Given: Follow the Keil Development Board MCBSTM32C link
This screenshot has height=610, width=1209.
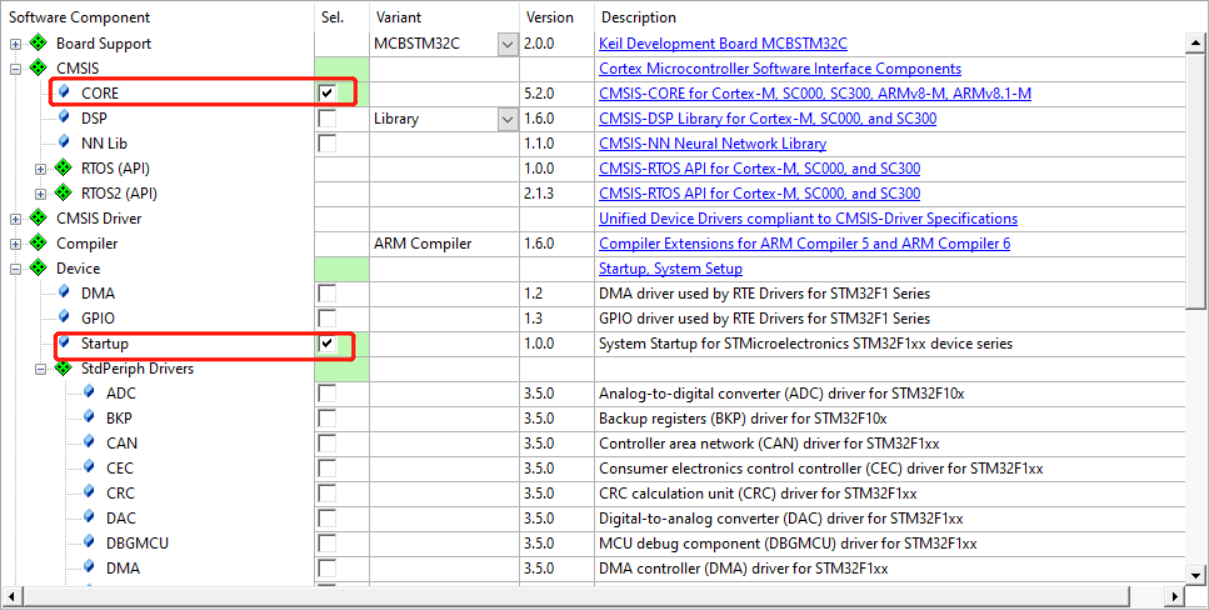Looking at the screenshot, I should pyautogui.click(x=722, y=43).
